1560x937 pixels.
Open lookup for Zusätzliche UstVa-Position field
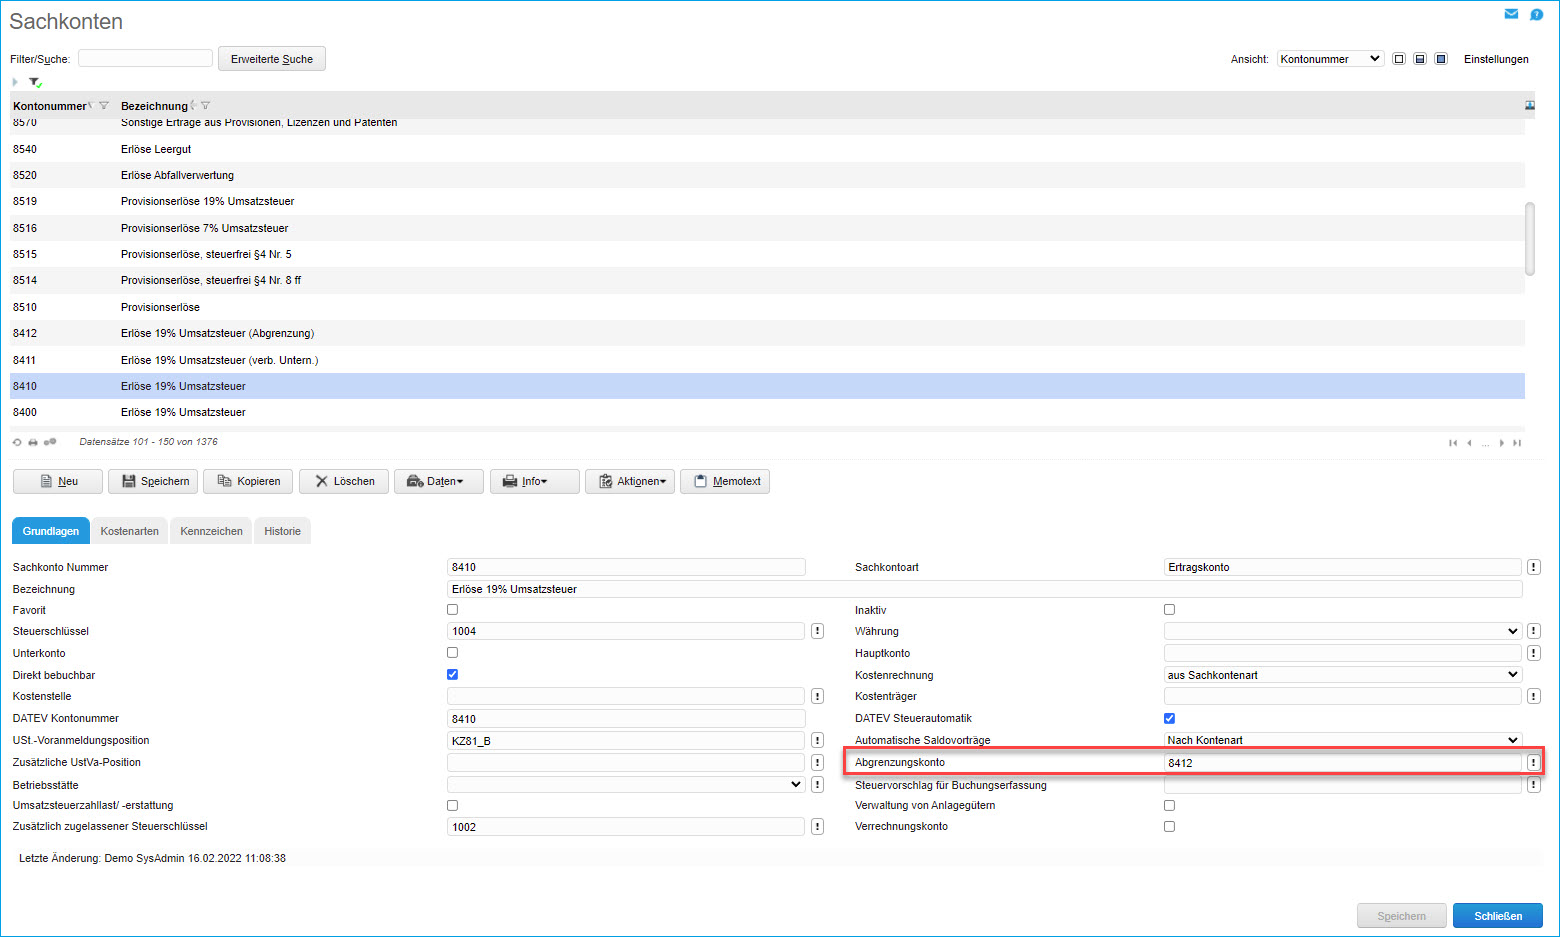coord(817,762)
